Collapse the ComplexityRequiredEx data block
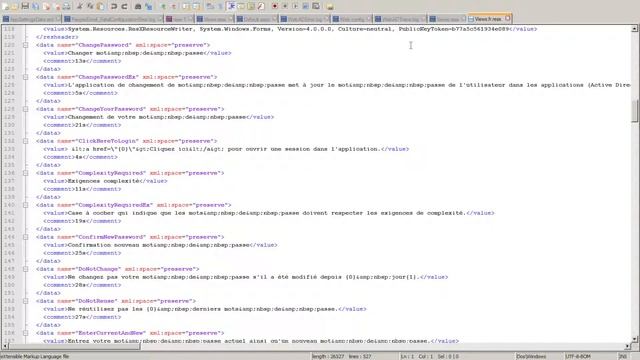The image size is (640, 360). [x=25, y=205]
